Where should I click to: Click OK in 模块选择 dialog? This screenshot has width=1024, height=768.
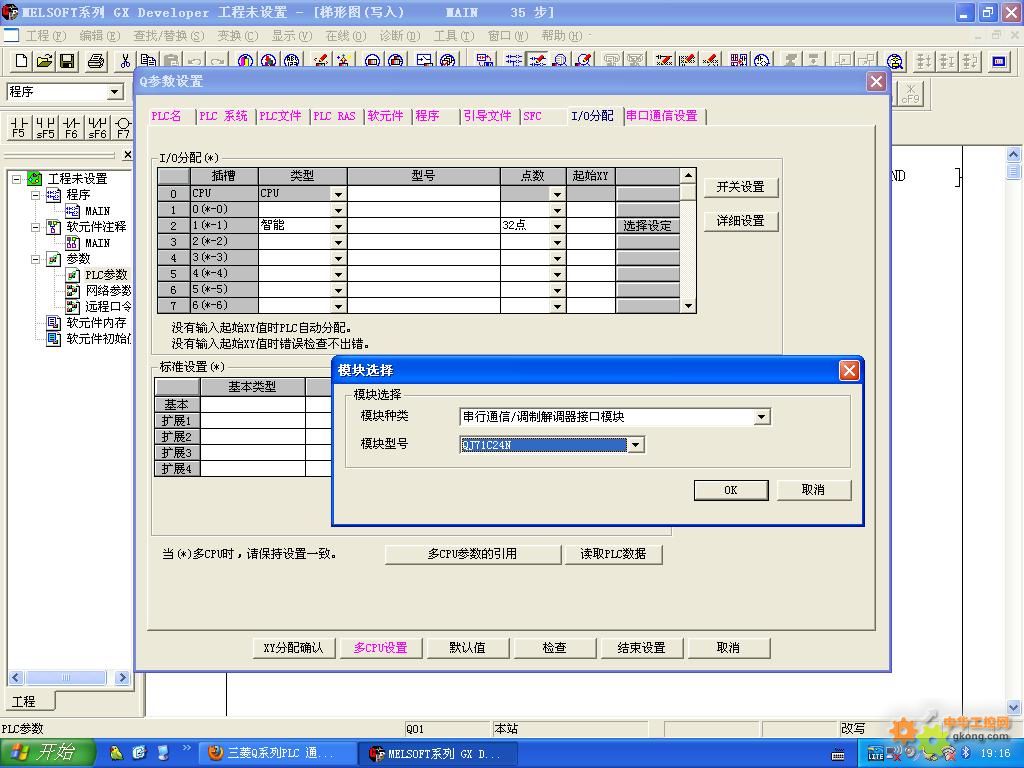point(731,490)
